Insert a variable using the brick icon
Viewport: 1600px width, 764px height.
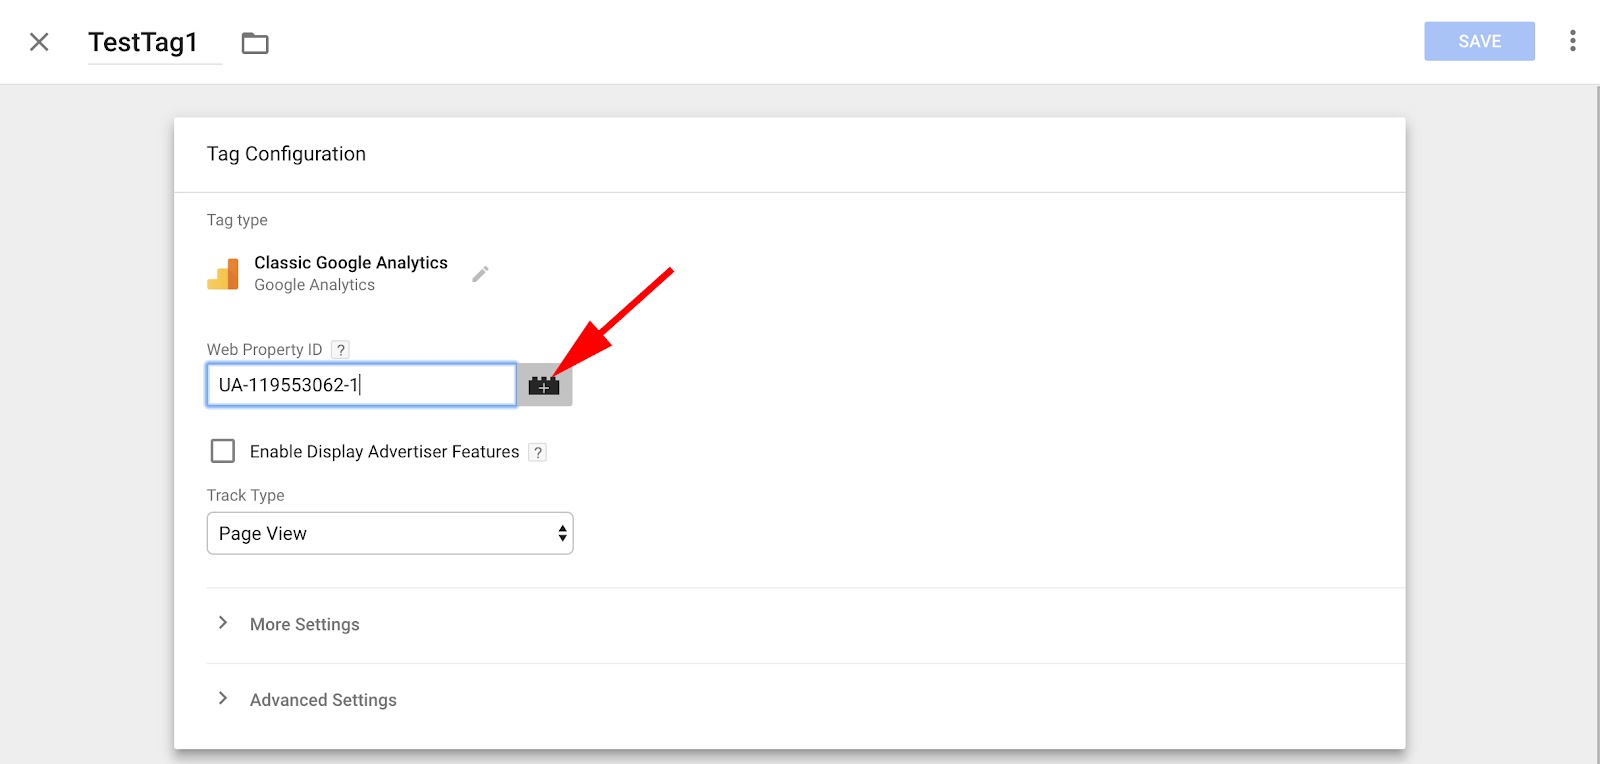(x=544, y=385)
